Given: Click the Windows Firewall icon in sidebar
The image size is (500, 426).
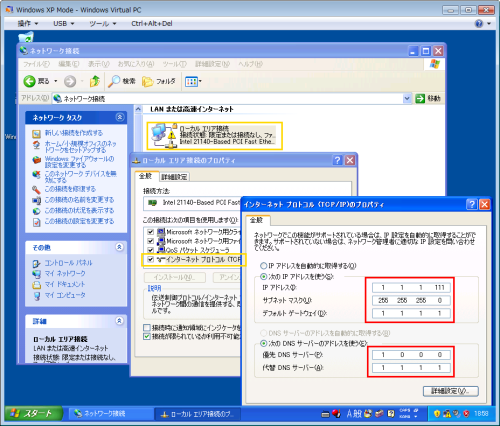Looking at the screenshot, I should point(36,160).
